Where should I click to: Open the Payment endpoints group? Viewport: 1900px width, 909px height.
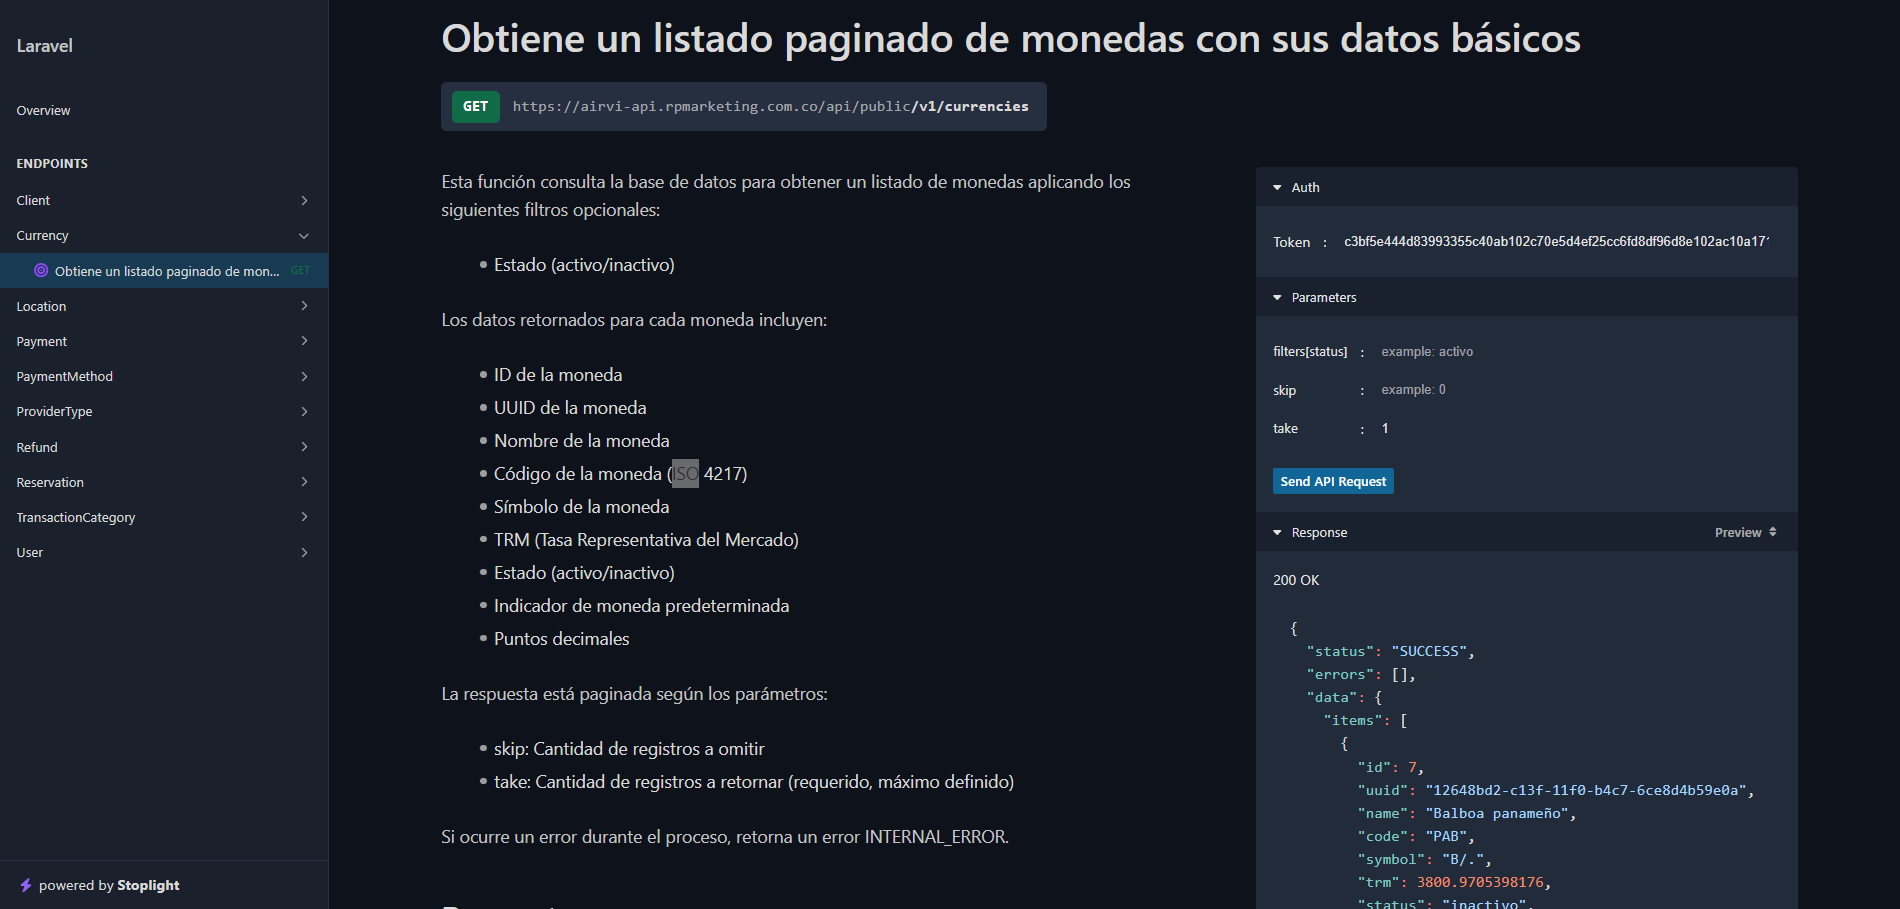pyautogui.click(x=42, y=342)
